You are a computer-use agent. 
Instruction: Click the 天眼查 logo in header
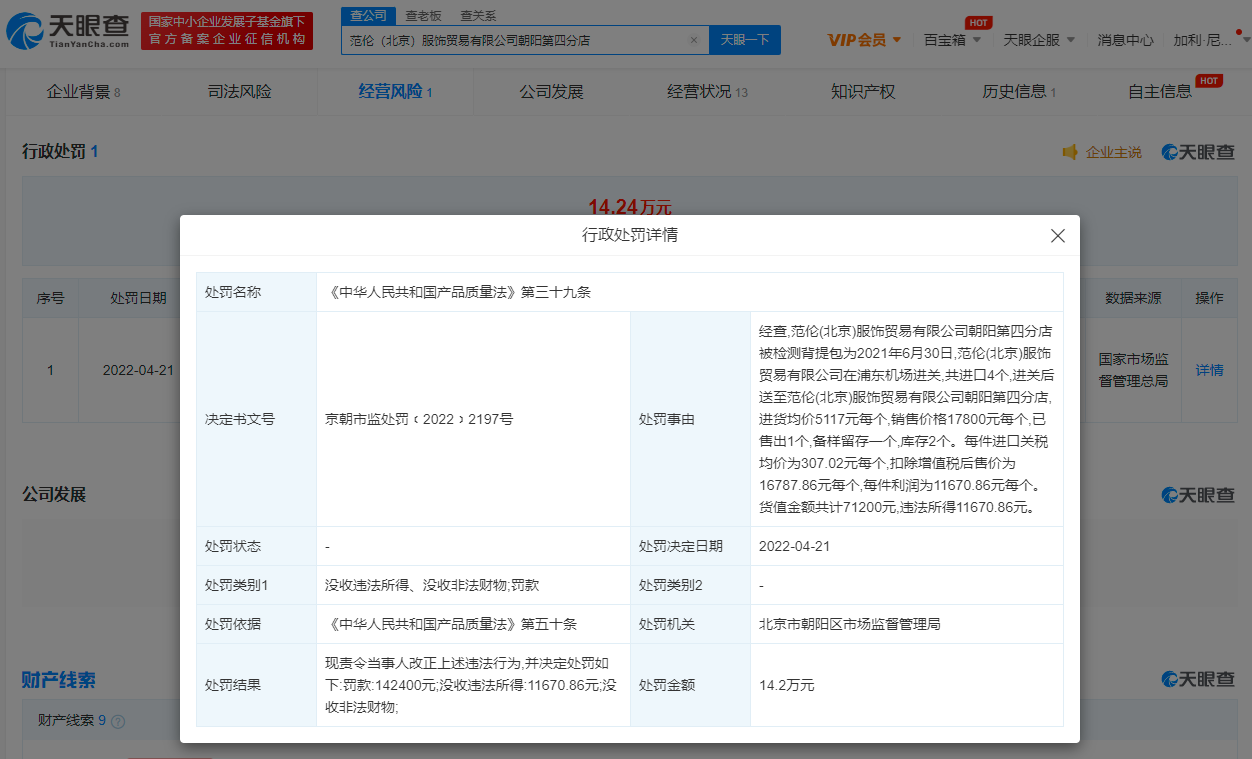(x=68, y=31)
